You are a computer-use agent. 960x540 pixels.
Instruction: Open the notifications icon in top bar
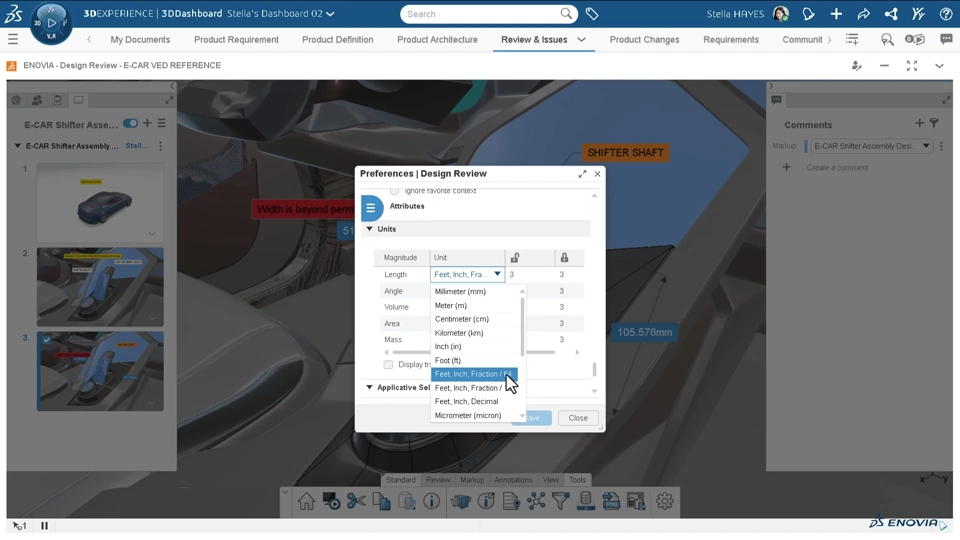tap(808, 13)
